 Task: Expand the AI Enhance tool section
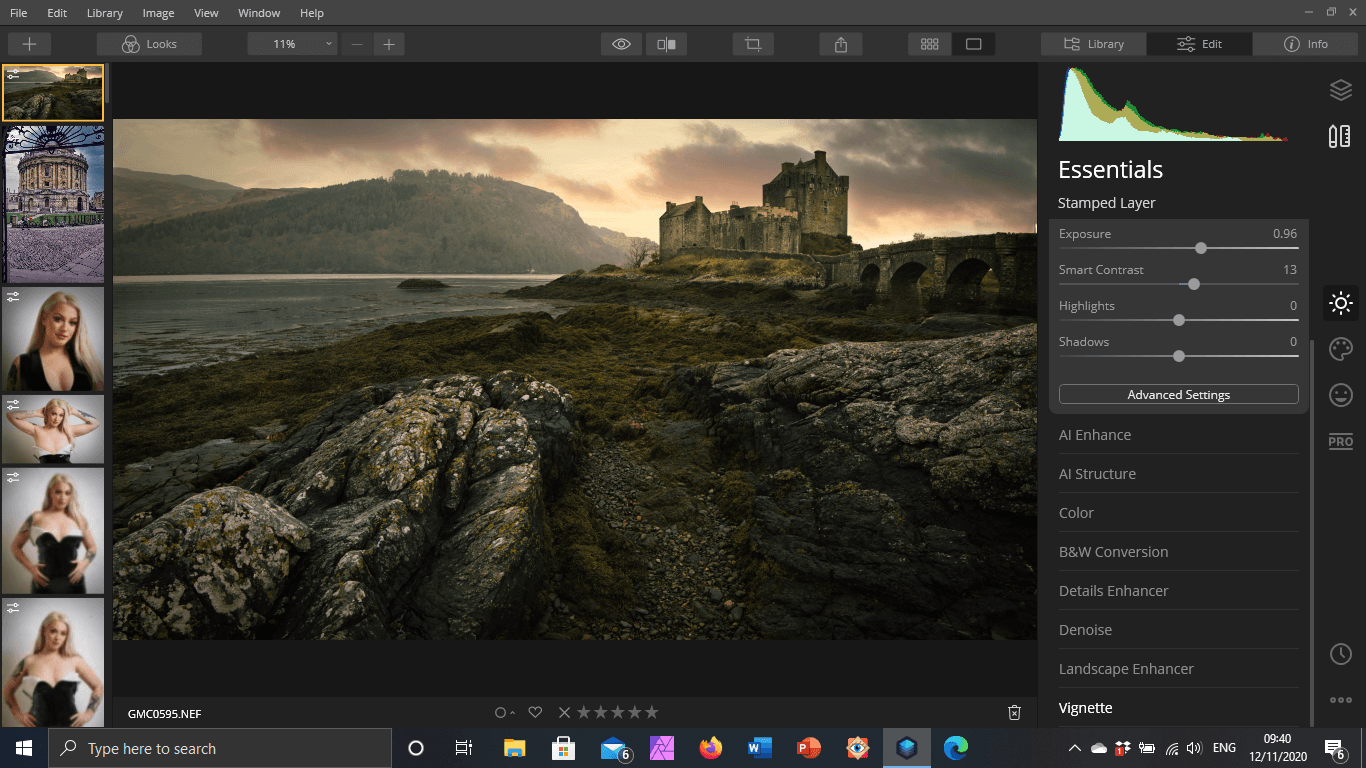[x=1095, y=435]
